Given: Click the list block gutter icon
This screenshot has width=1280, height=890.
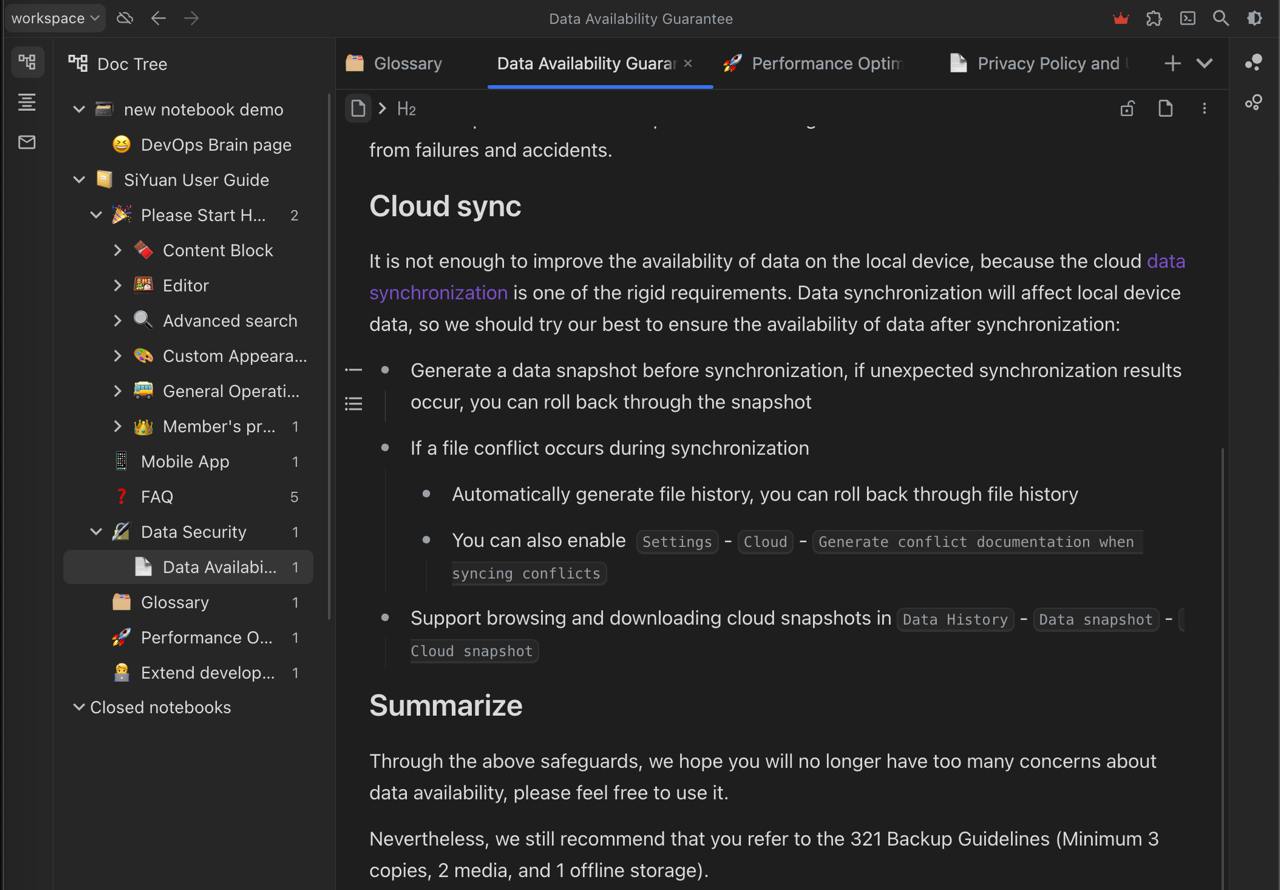Looking at the screenshot, I should [353, 403].
